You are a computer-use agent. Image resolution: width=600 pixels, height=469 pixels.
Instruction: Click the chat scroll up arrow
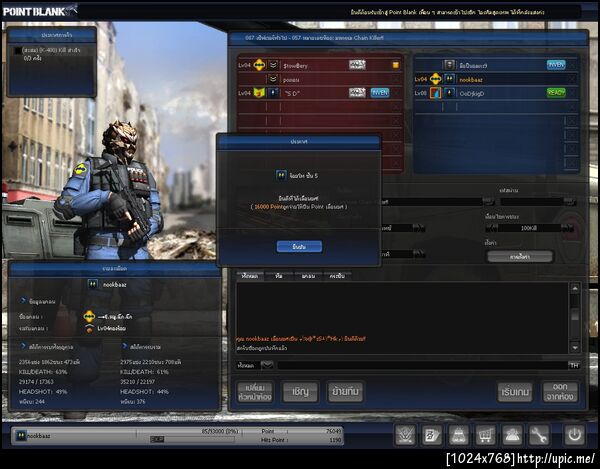coord(574,288)
